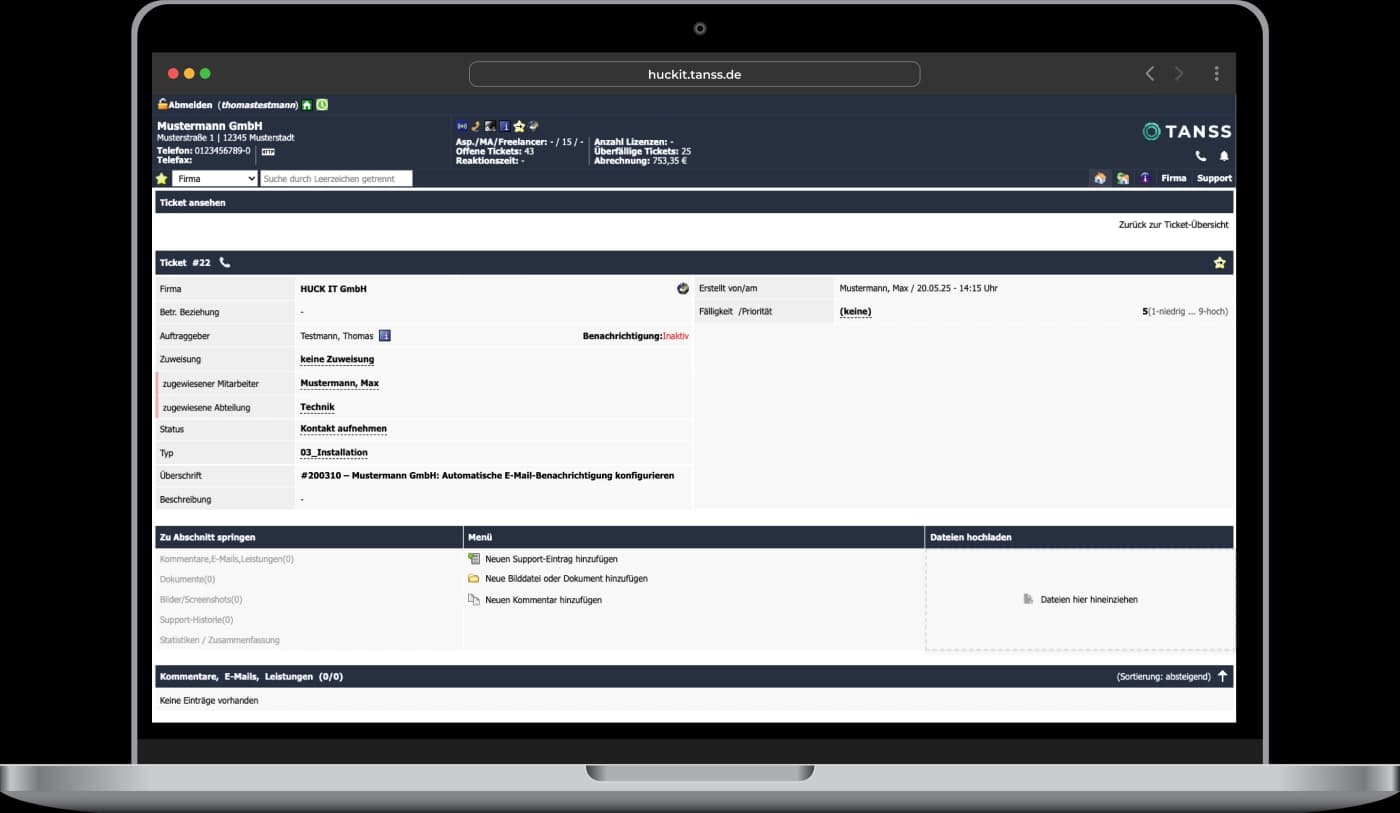Mark ticket as favorite with star icon
This screenshot has width=1400, height=813.
(x=1219, y=263)
